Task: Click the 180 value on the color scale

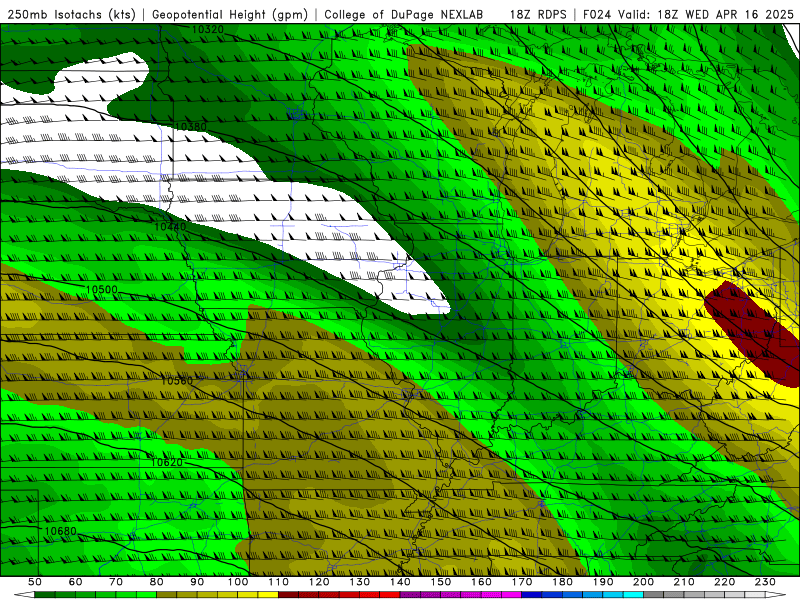Action: tap(562, 582)
